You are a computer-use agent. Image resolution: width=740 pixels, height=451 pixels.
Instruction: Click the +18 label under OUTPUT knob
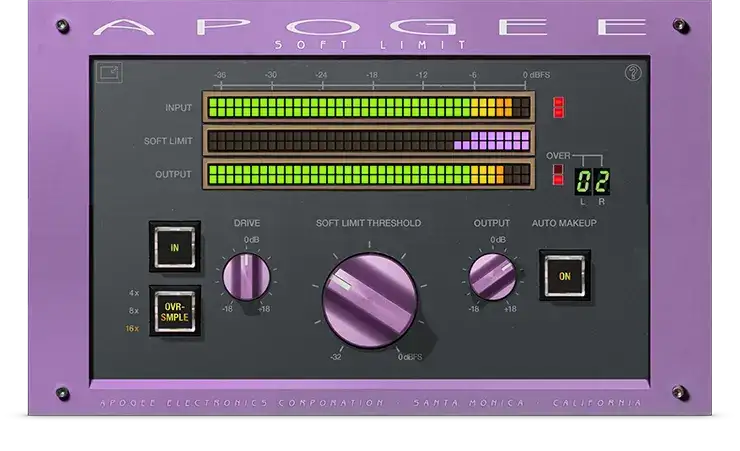(x=510, y=309)
